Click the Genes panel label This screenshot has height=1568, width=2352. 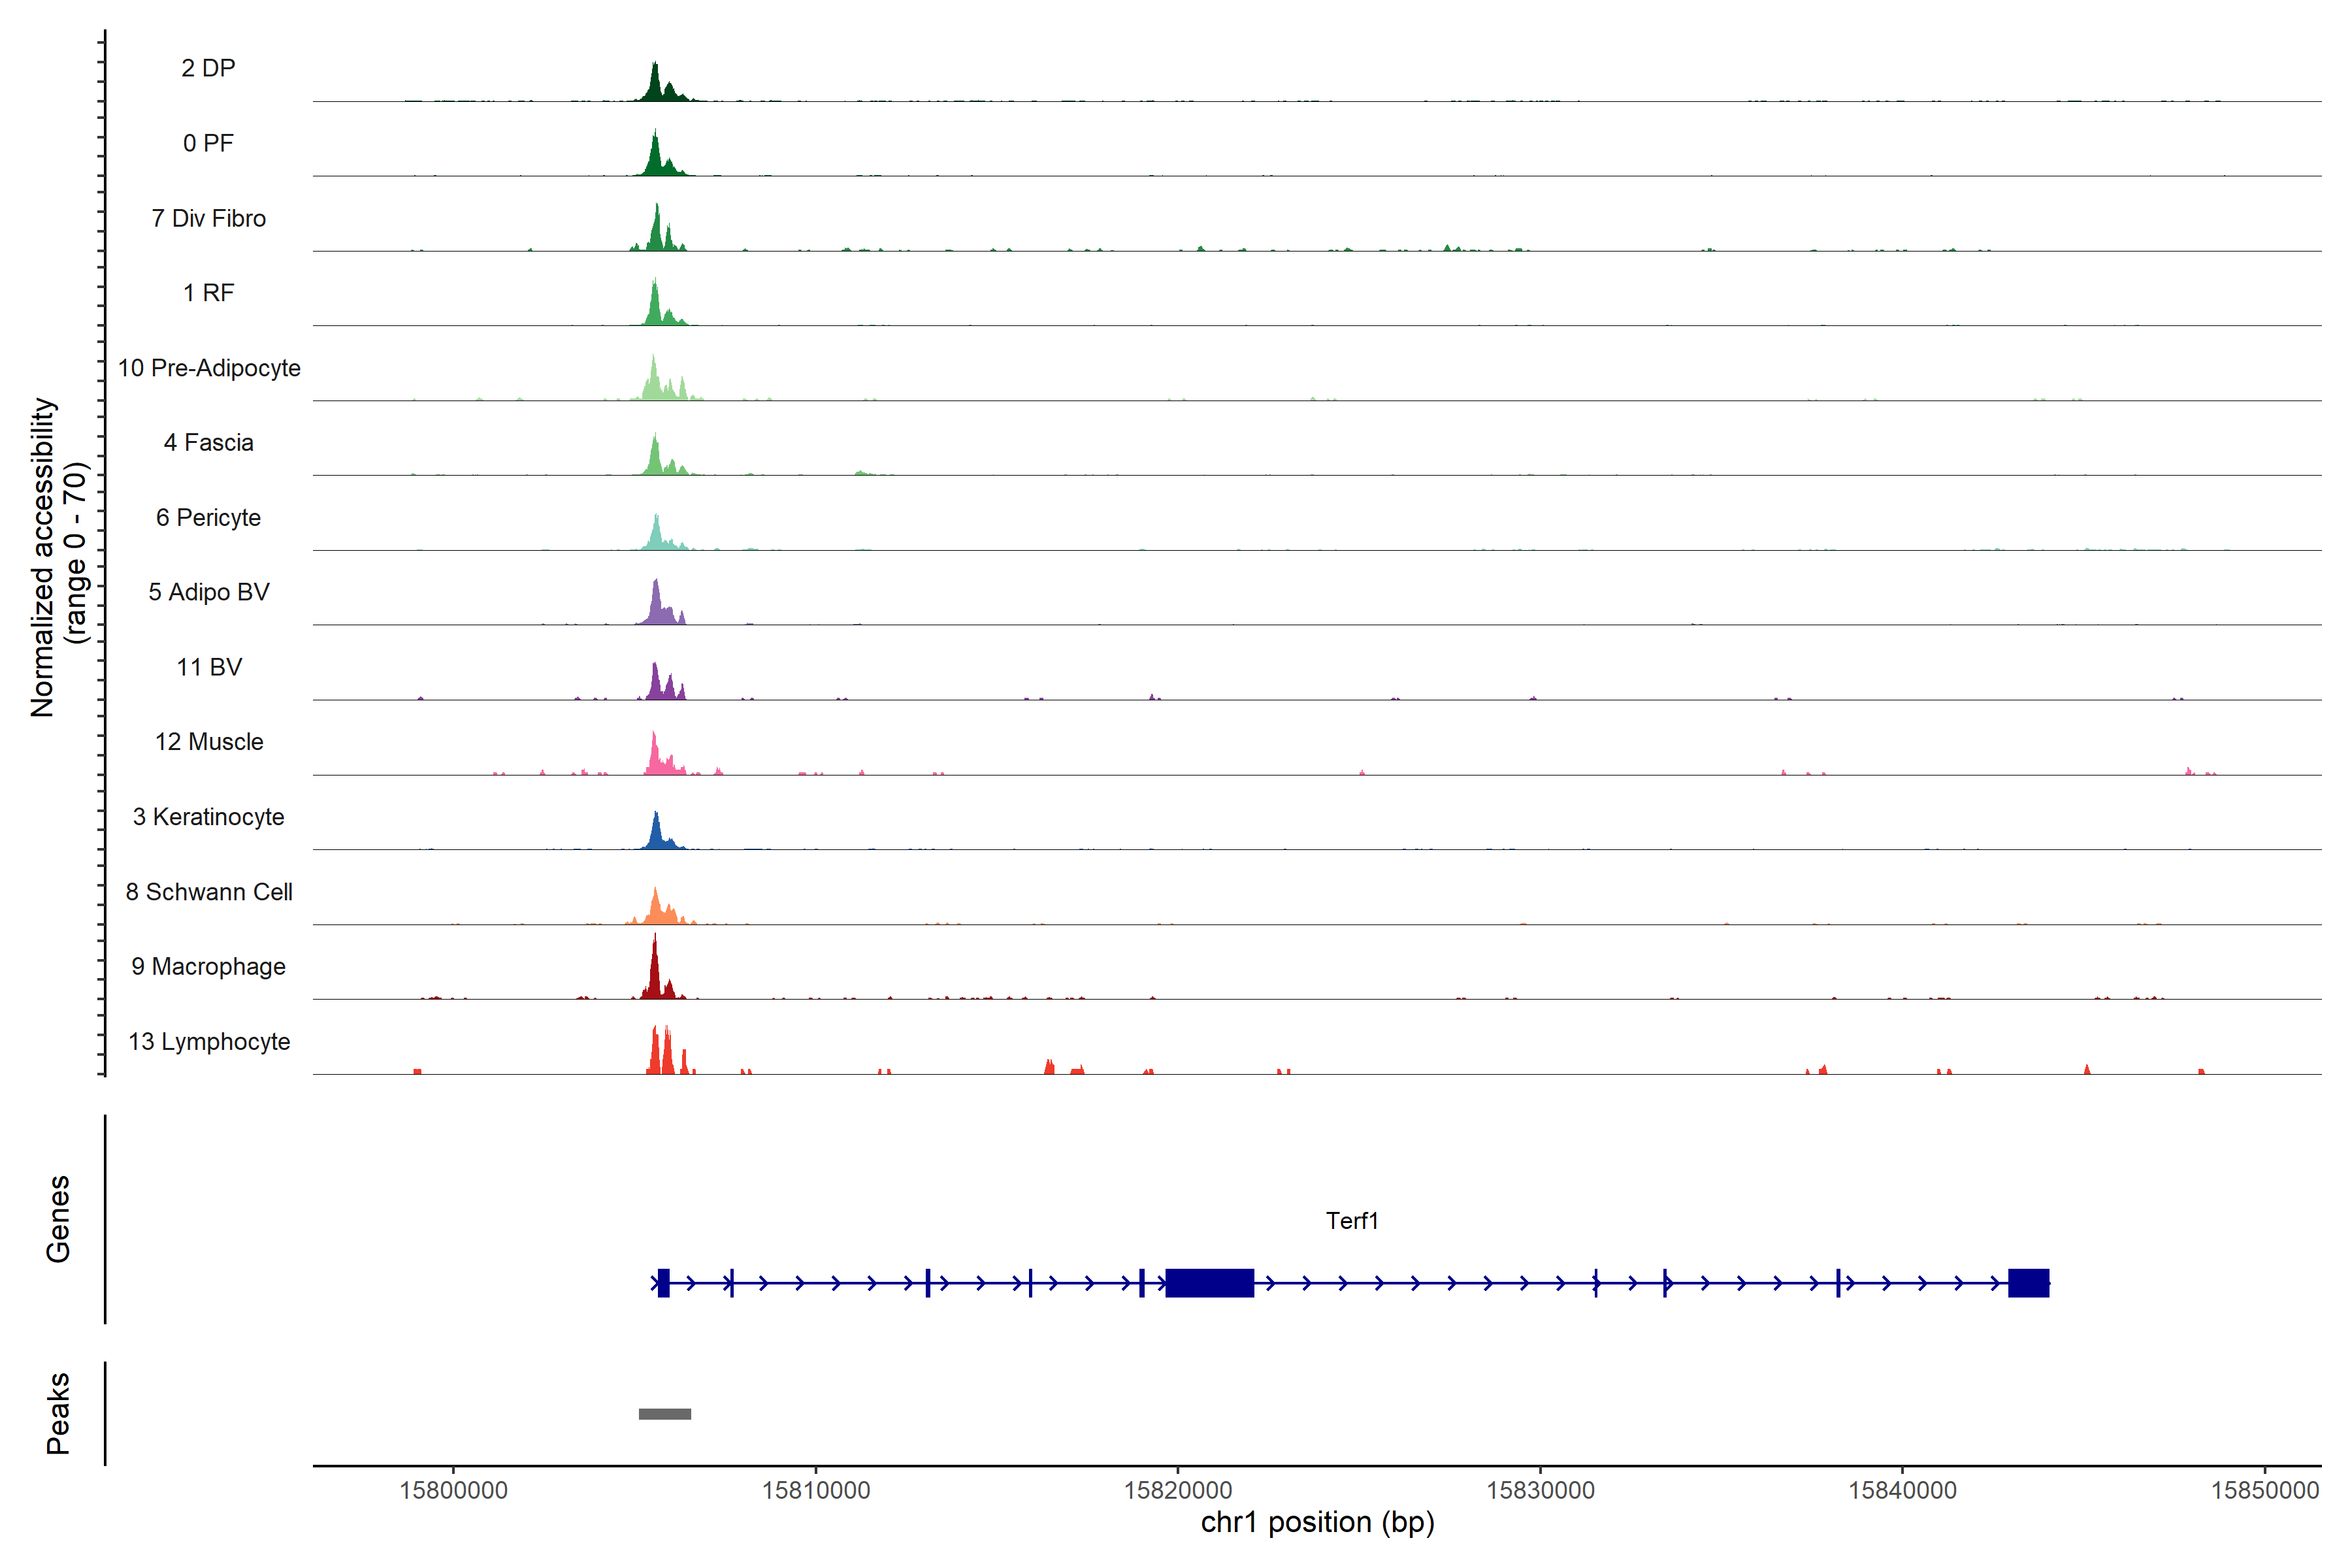tap(58, 1219)
